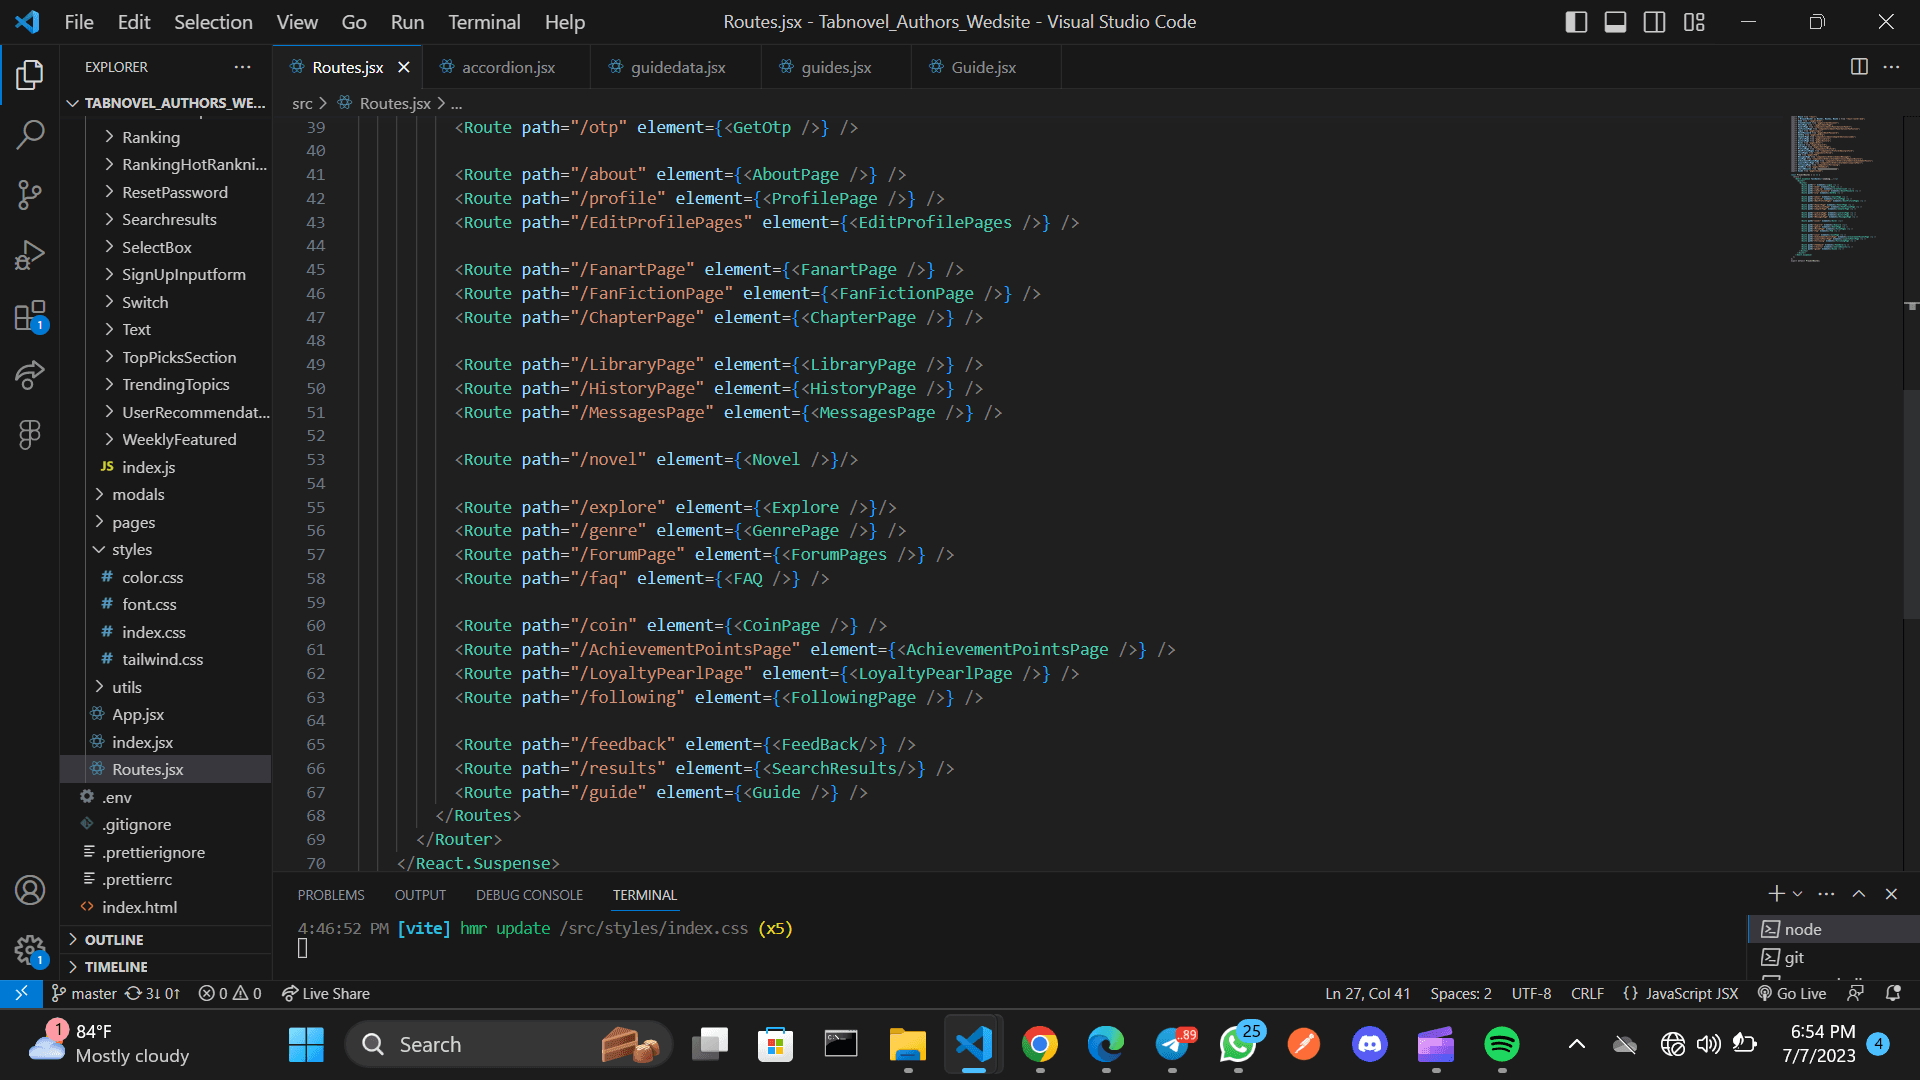Screen dimensions: 1920x1080
Task: Click the code minimap overview
Action: 1835,190
